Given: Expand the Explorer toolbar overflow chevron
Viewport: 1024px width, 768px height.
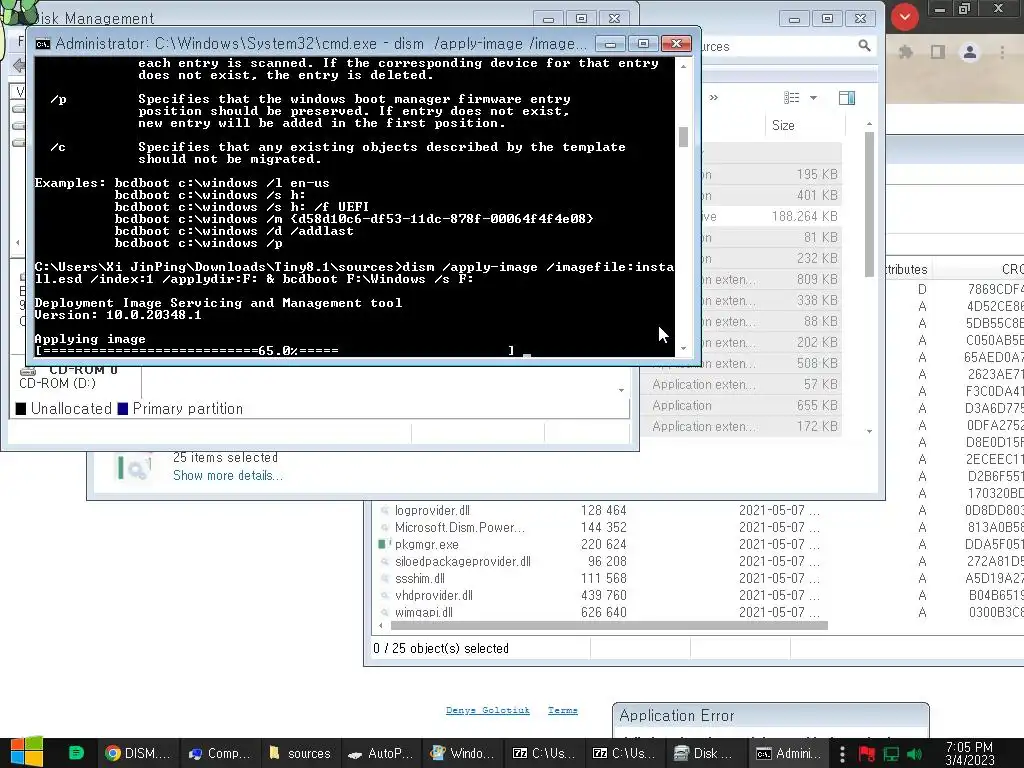Looking at the screenshot, I should coord(714,98).
